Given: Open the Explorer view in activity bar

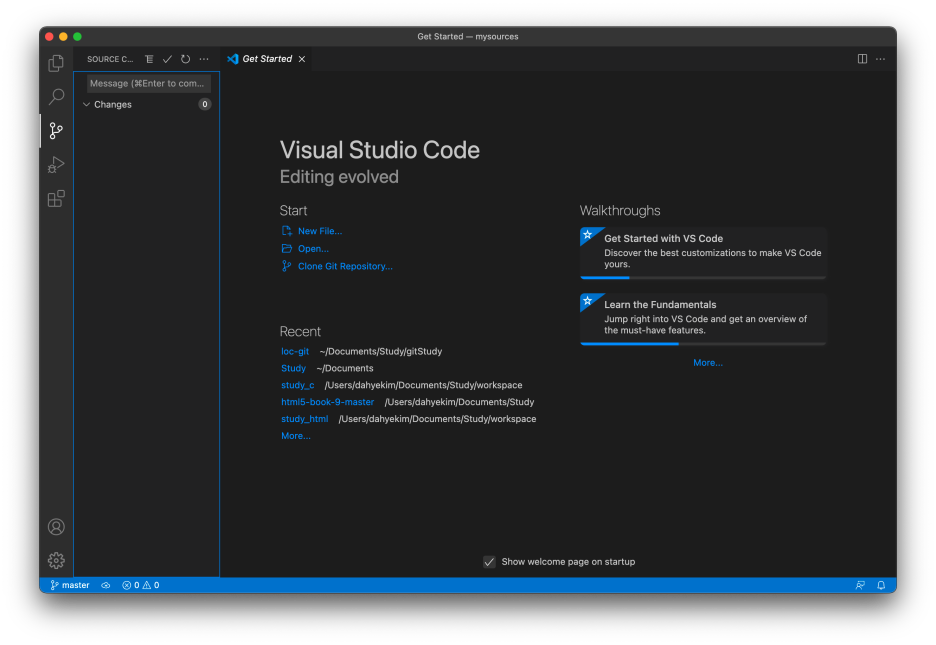Looking at the screenshot, I should click(56, 63).
